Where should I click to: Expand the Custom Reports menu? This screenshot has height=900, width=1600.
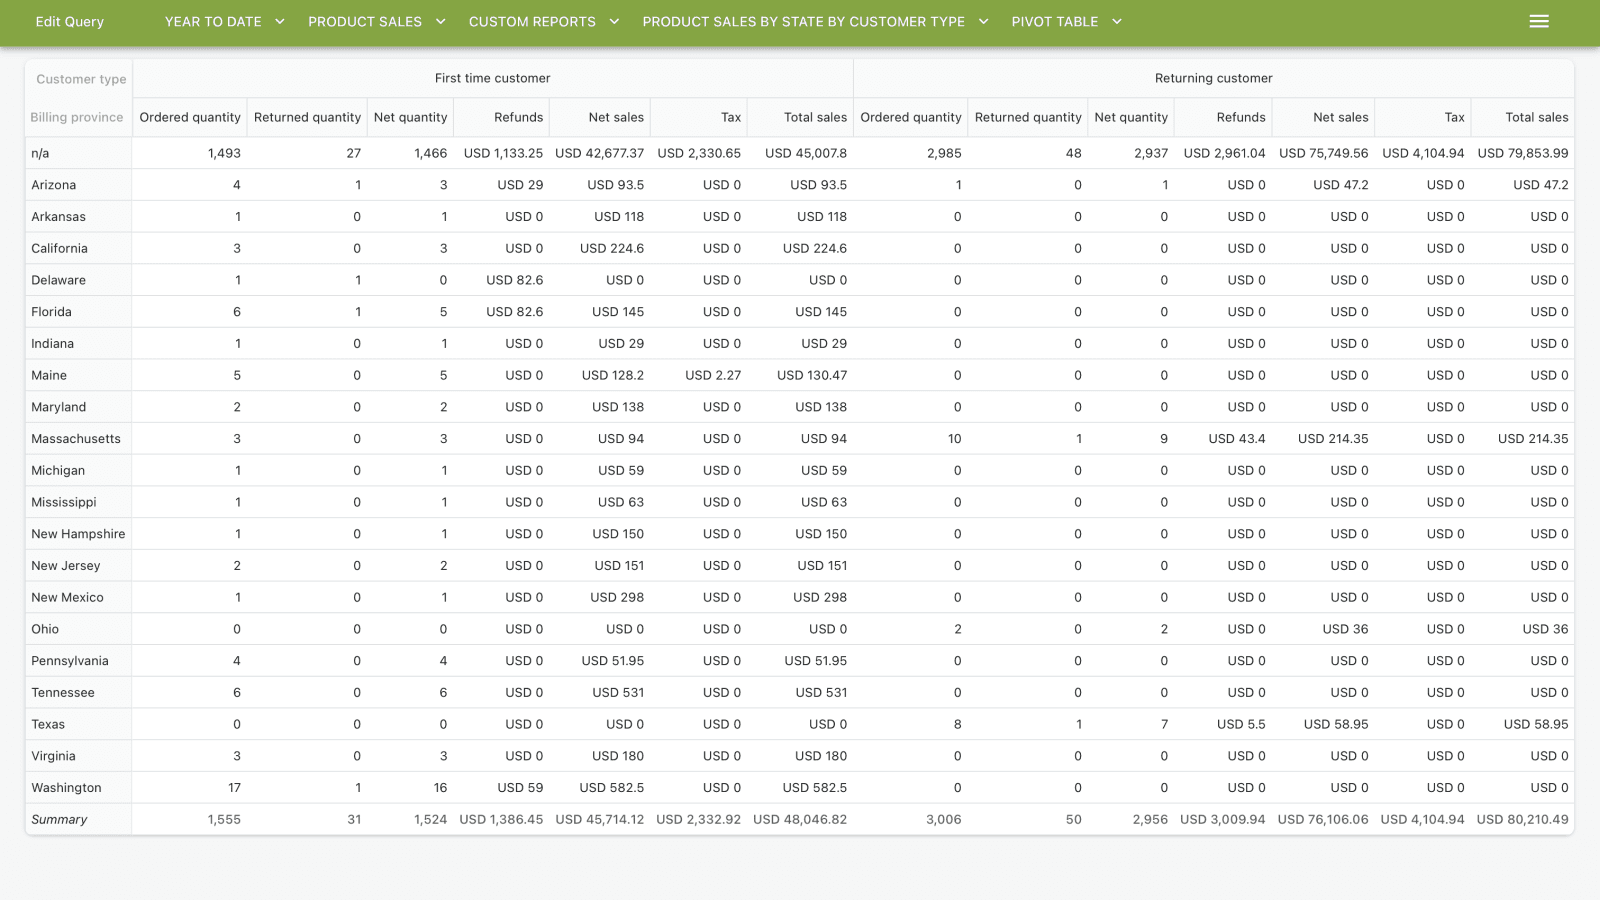(x=543, y=21)
